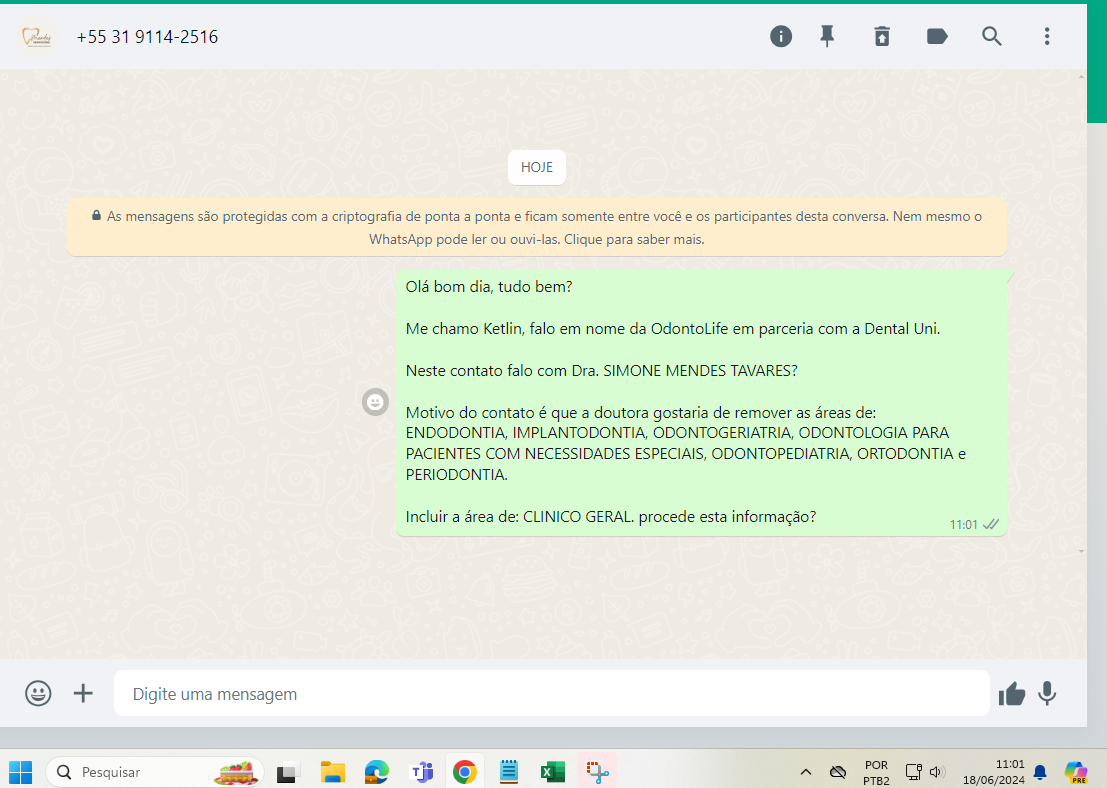
Task: Open notifications bell icon
Action: click(1040, 772)
